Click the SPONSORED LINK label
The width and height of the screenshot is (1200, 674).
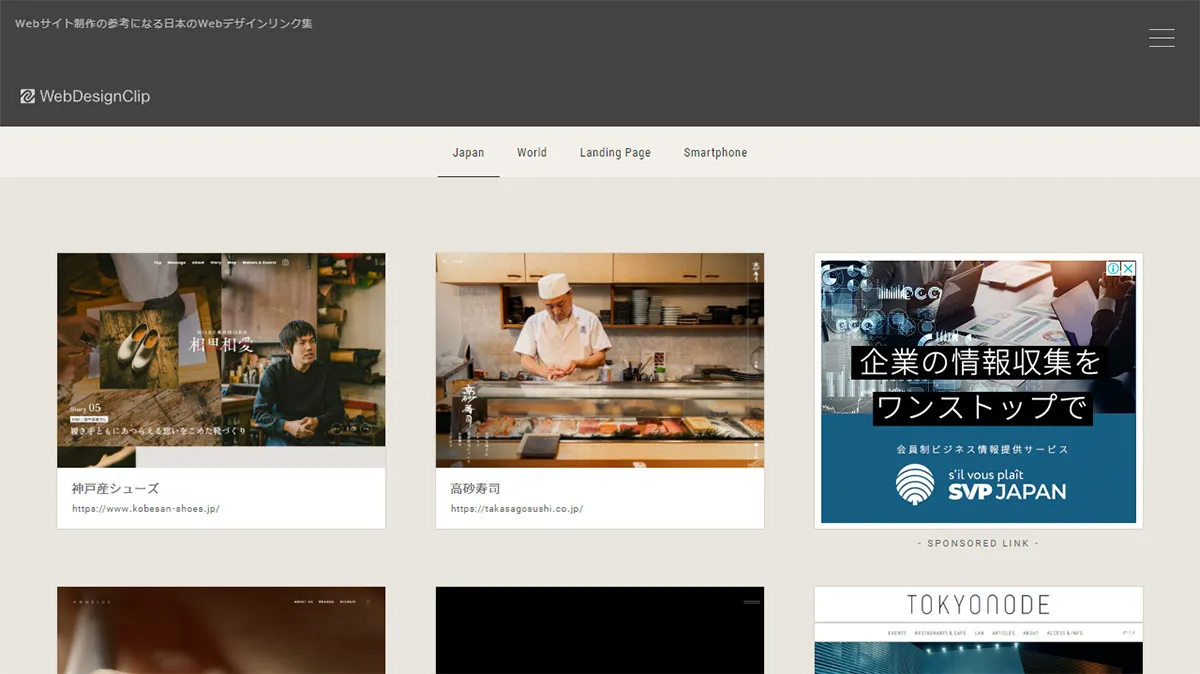click(x=977, y=543)
